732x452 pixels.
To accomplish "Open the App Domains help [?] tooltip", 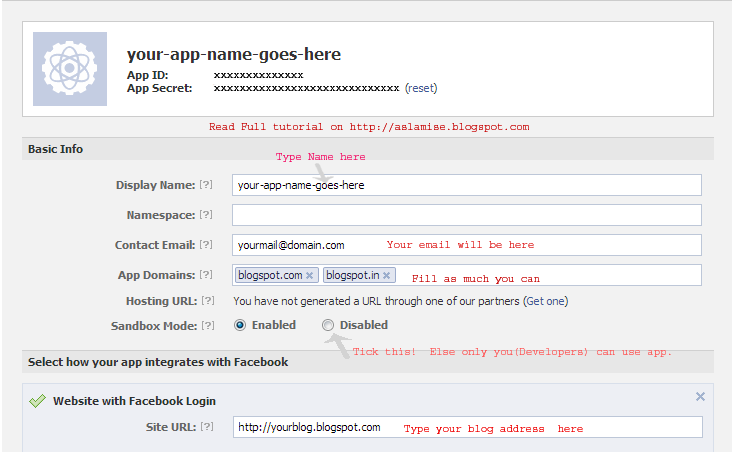I will [206, 275].
